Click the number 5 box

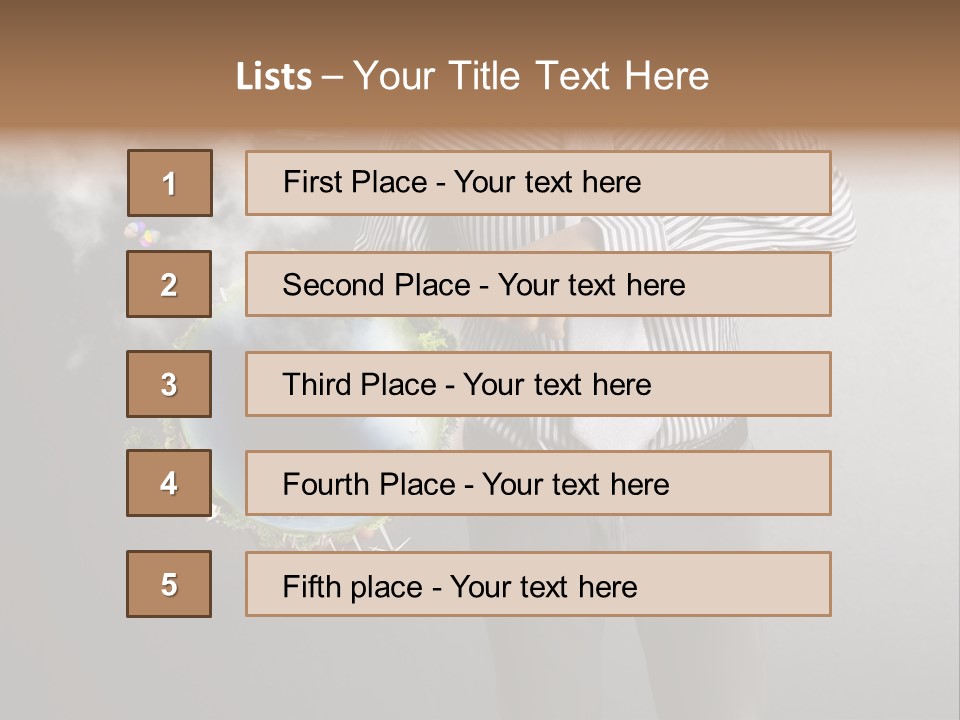[x=169, y=584]
